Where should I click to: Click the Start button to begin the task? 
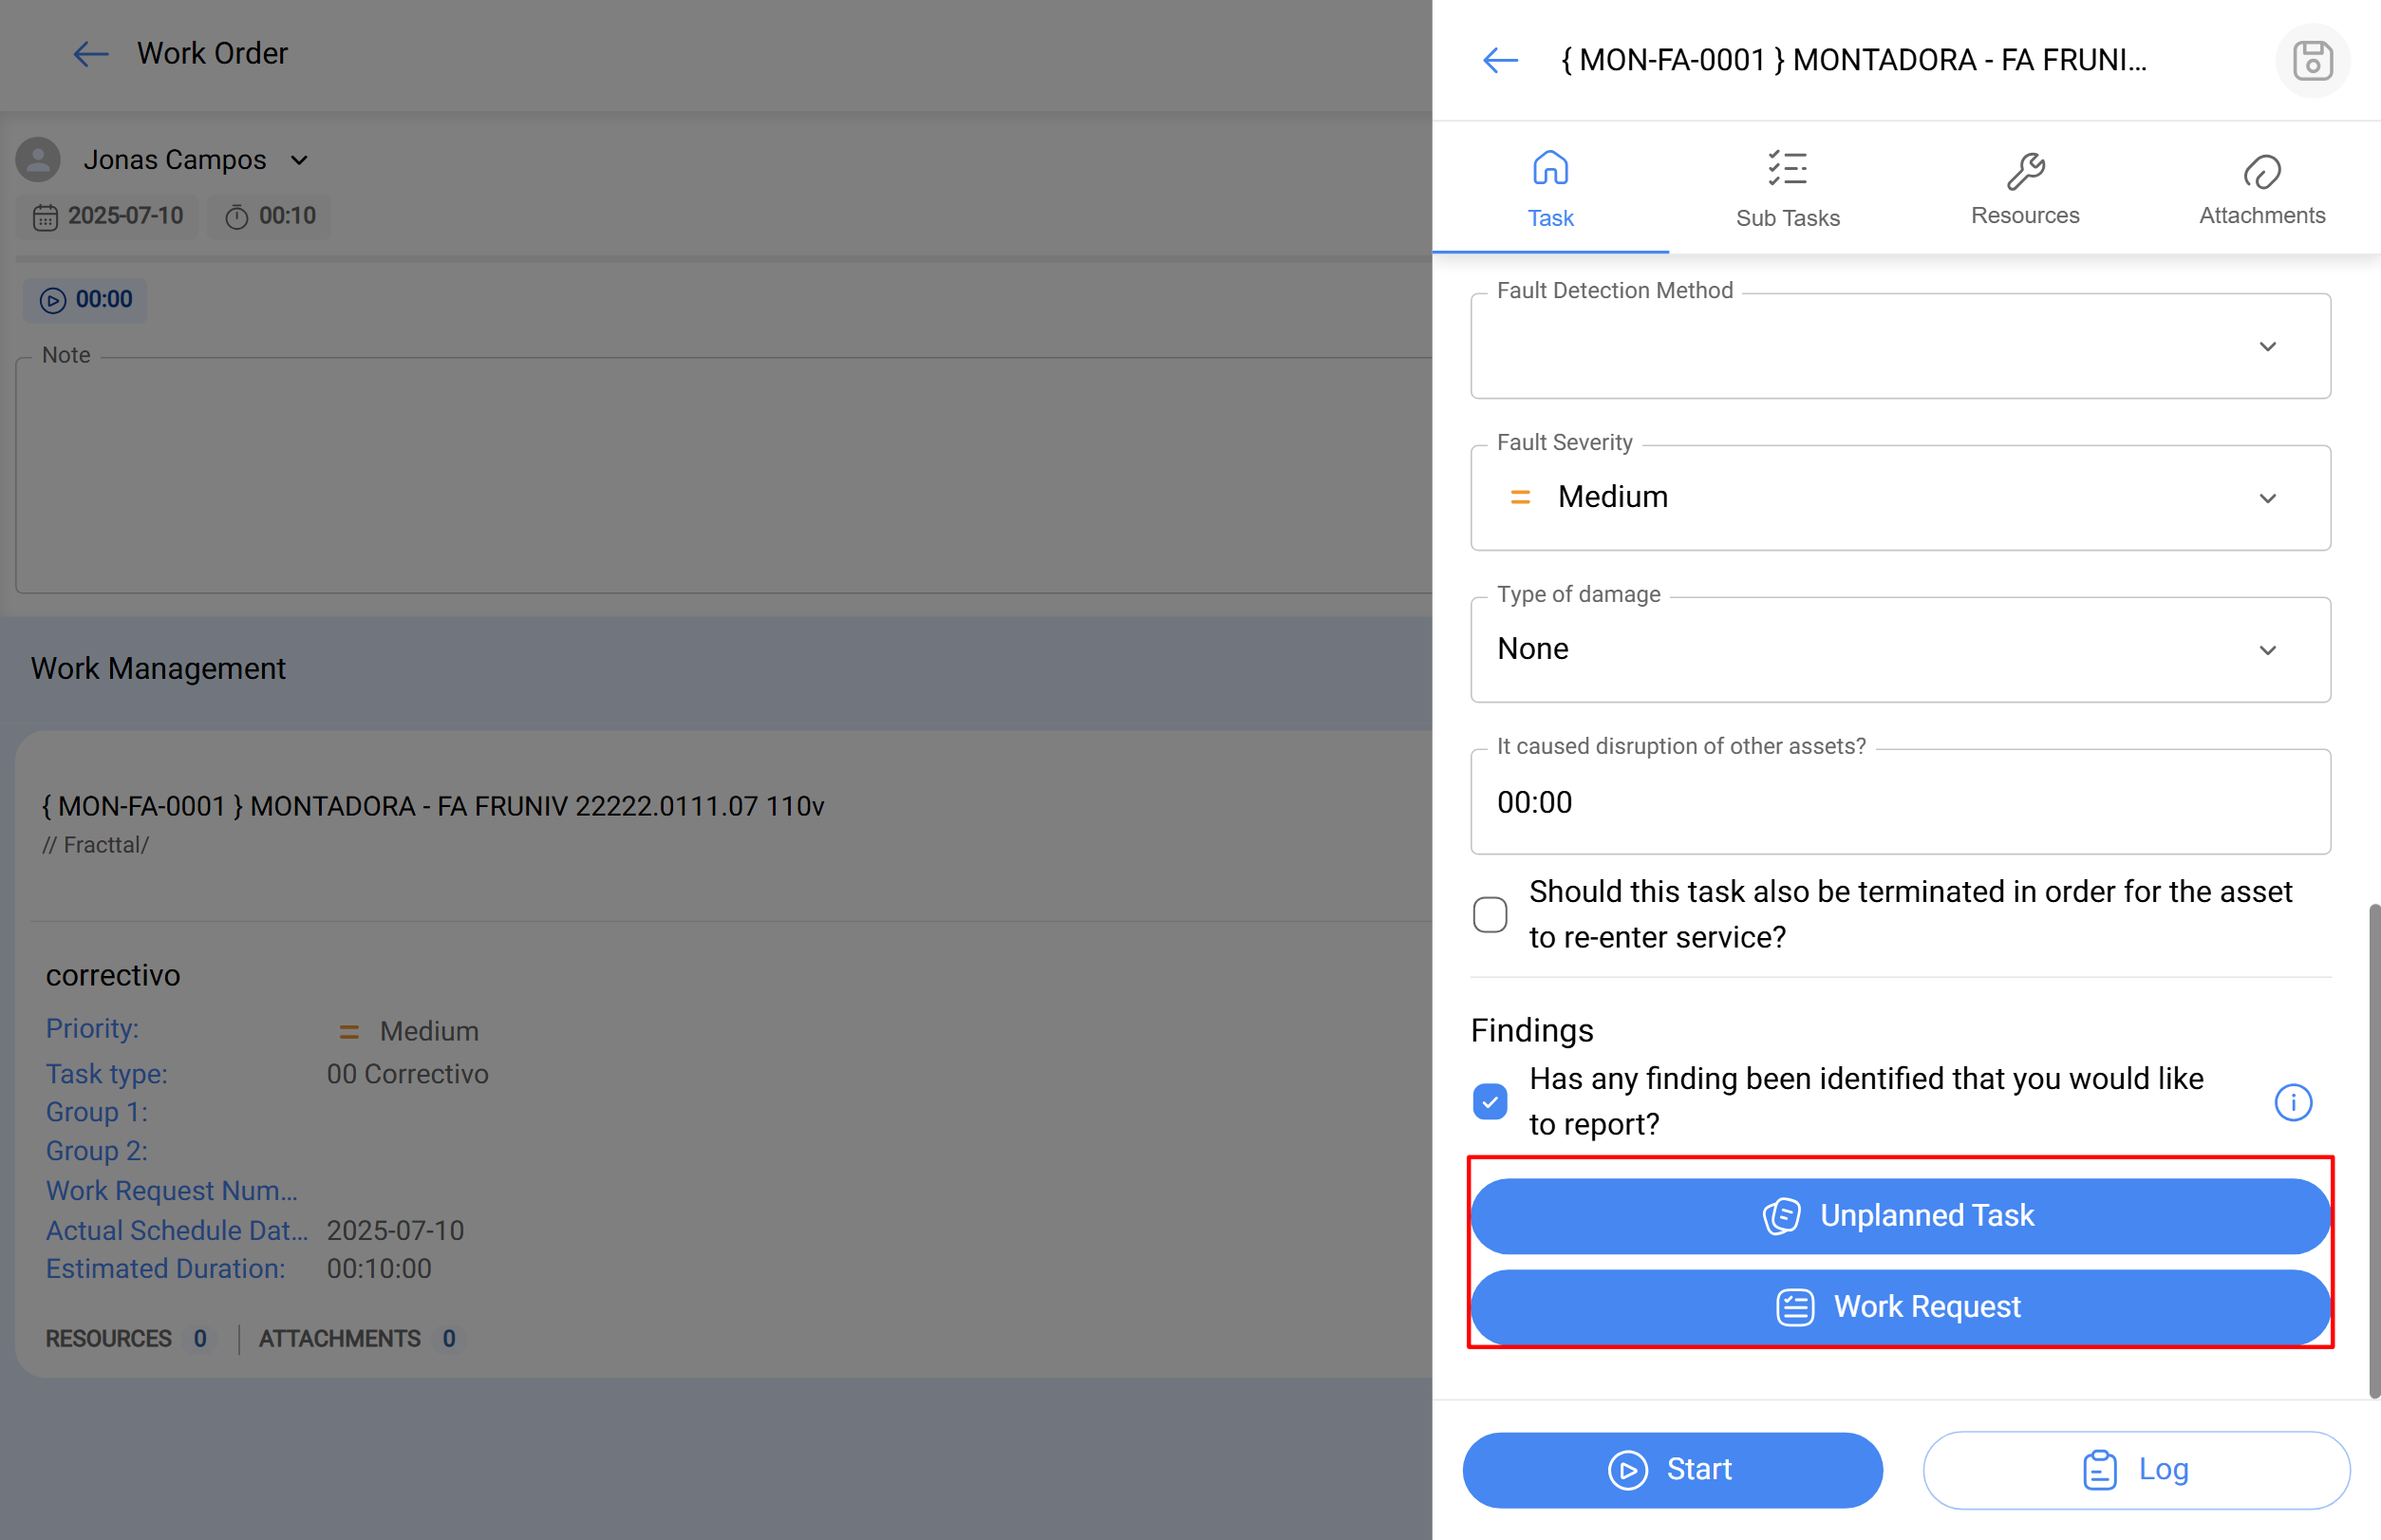click(x=1671, y=1469)
